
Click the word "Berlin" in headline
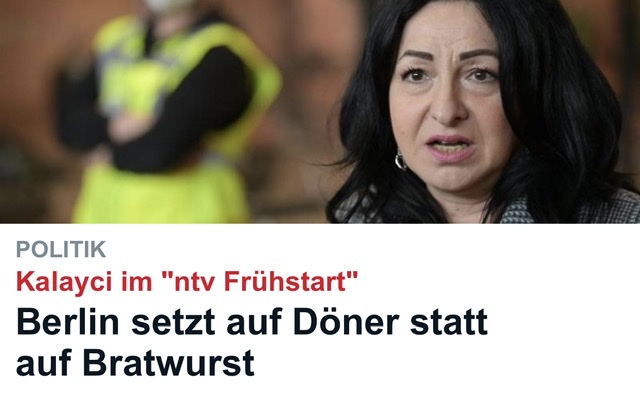click(68, 323)
